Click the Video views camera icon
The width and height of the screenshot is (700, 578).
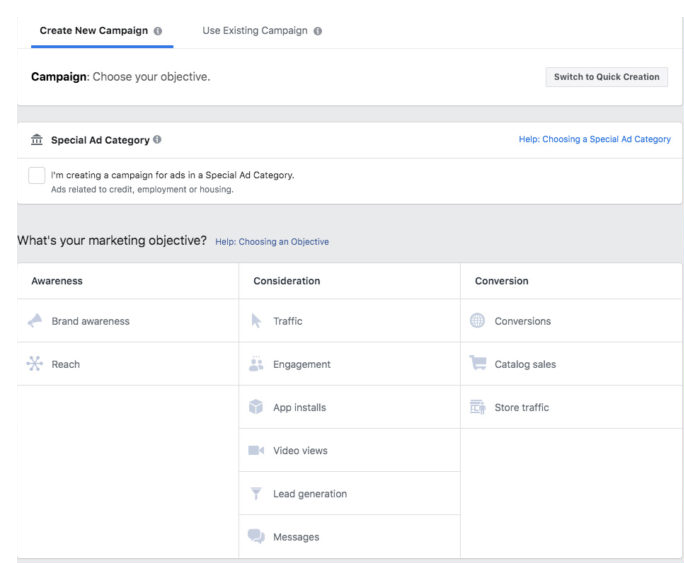[256, 450]
